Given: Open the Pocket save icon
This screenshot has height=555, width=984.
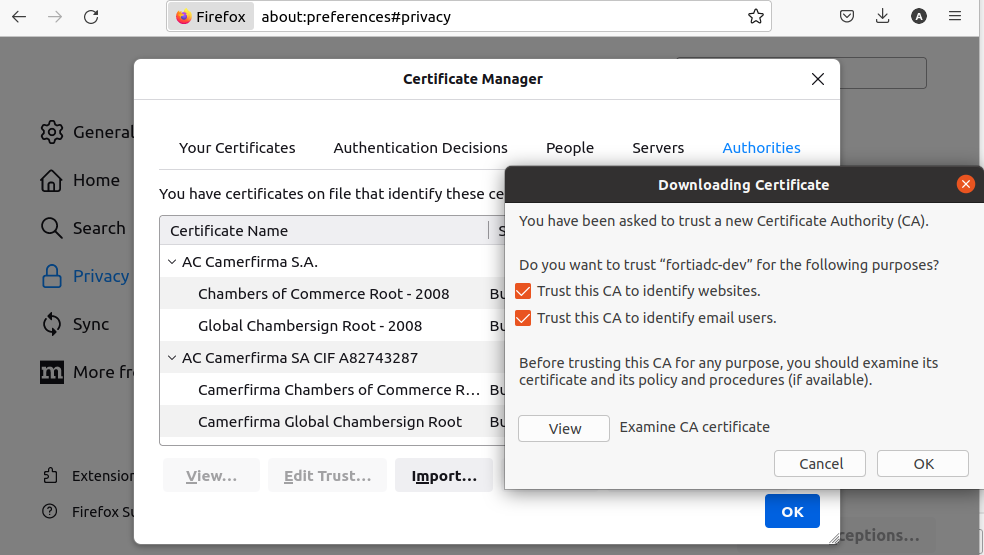Looking at the screenshot, I should (846, 17).
